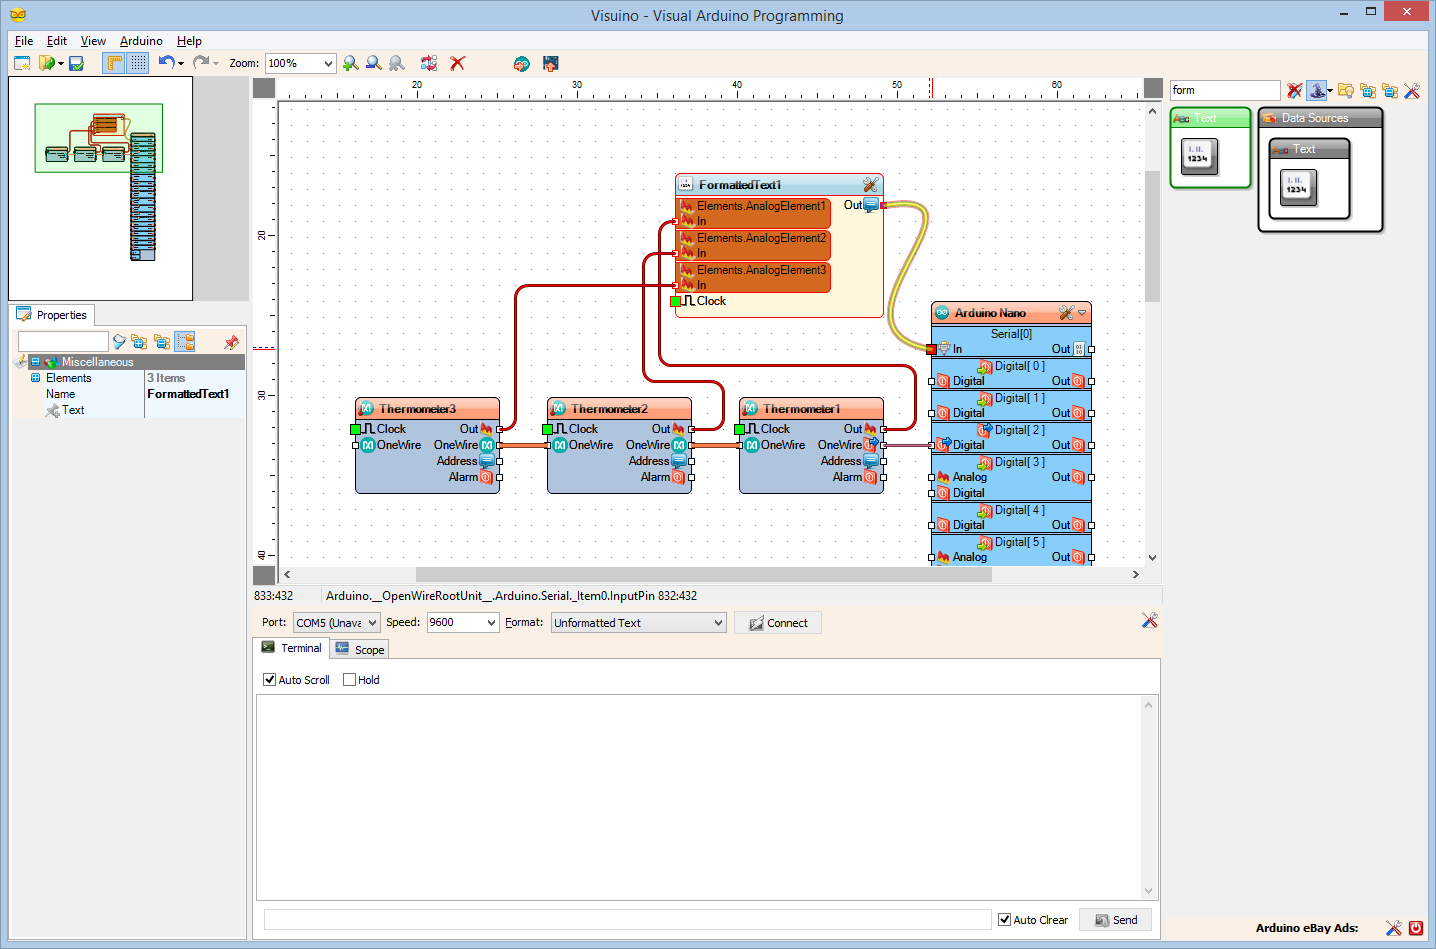Viewport: 1436px width, 949px height.
Task: Open the Edit menu
Action: (x=57, y=41)
